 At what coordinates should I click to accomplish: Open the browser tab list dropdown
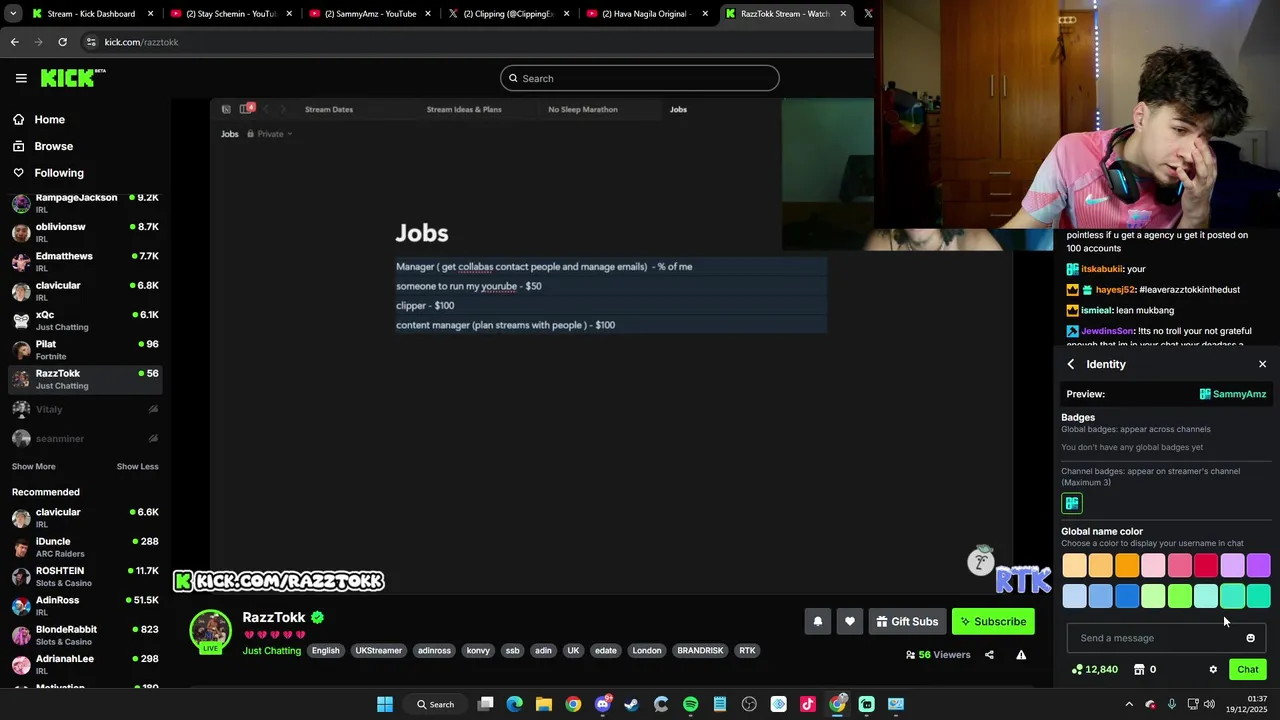point(13,14)
